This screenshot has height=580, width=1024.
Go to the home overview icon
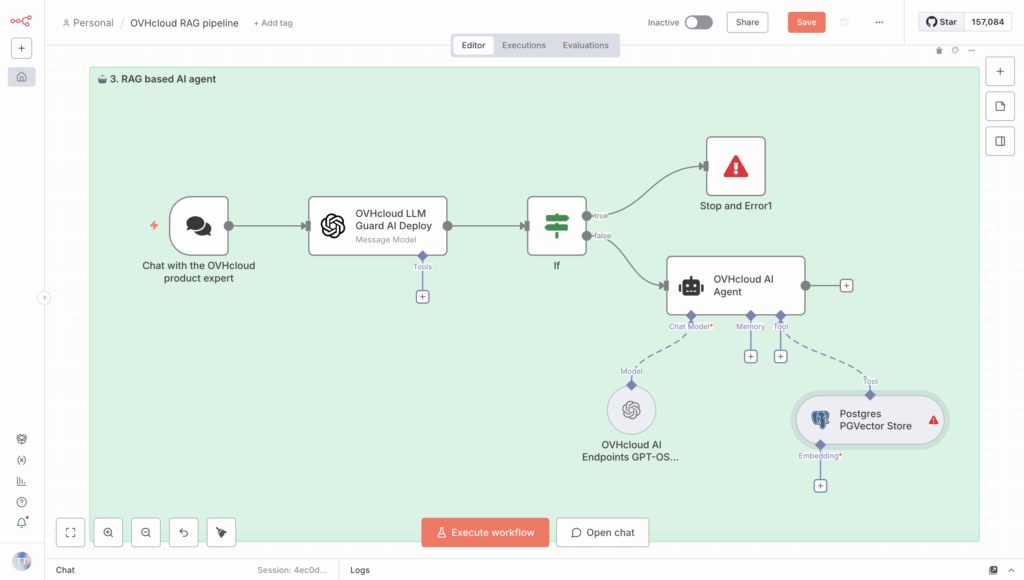pyautogui.click(x=22, y=76)
